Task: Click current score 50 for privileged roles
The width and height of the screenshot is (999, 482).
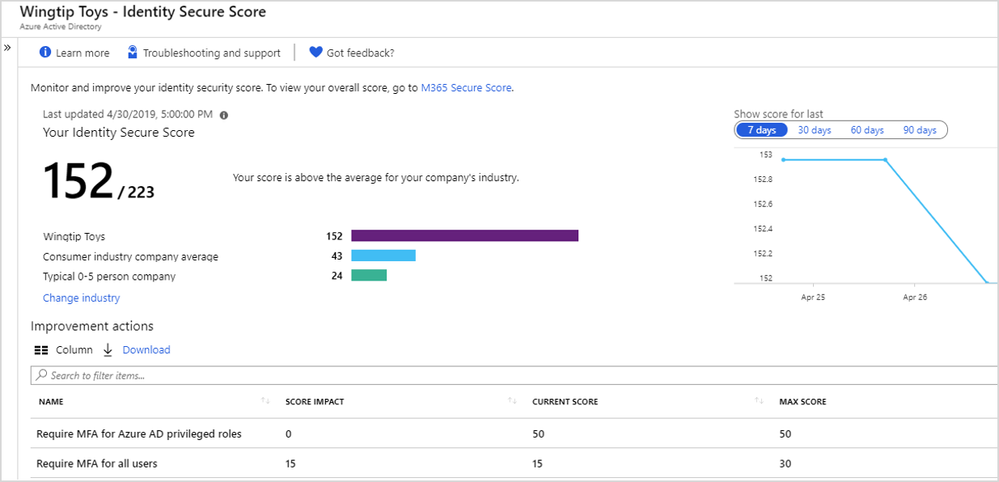Action: click(538, 434)
